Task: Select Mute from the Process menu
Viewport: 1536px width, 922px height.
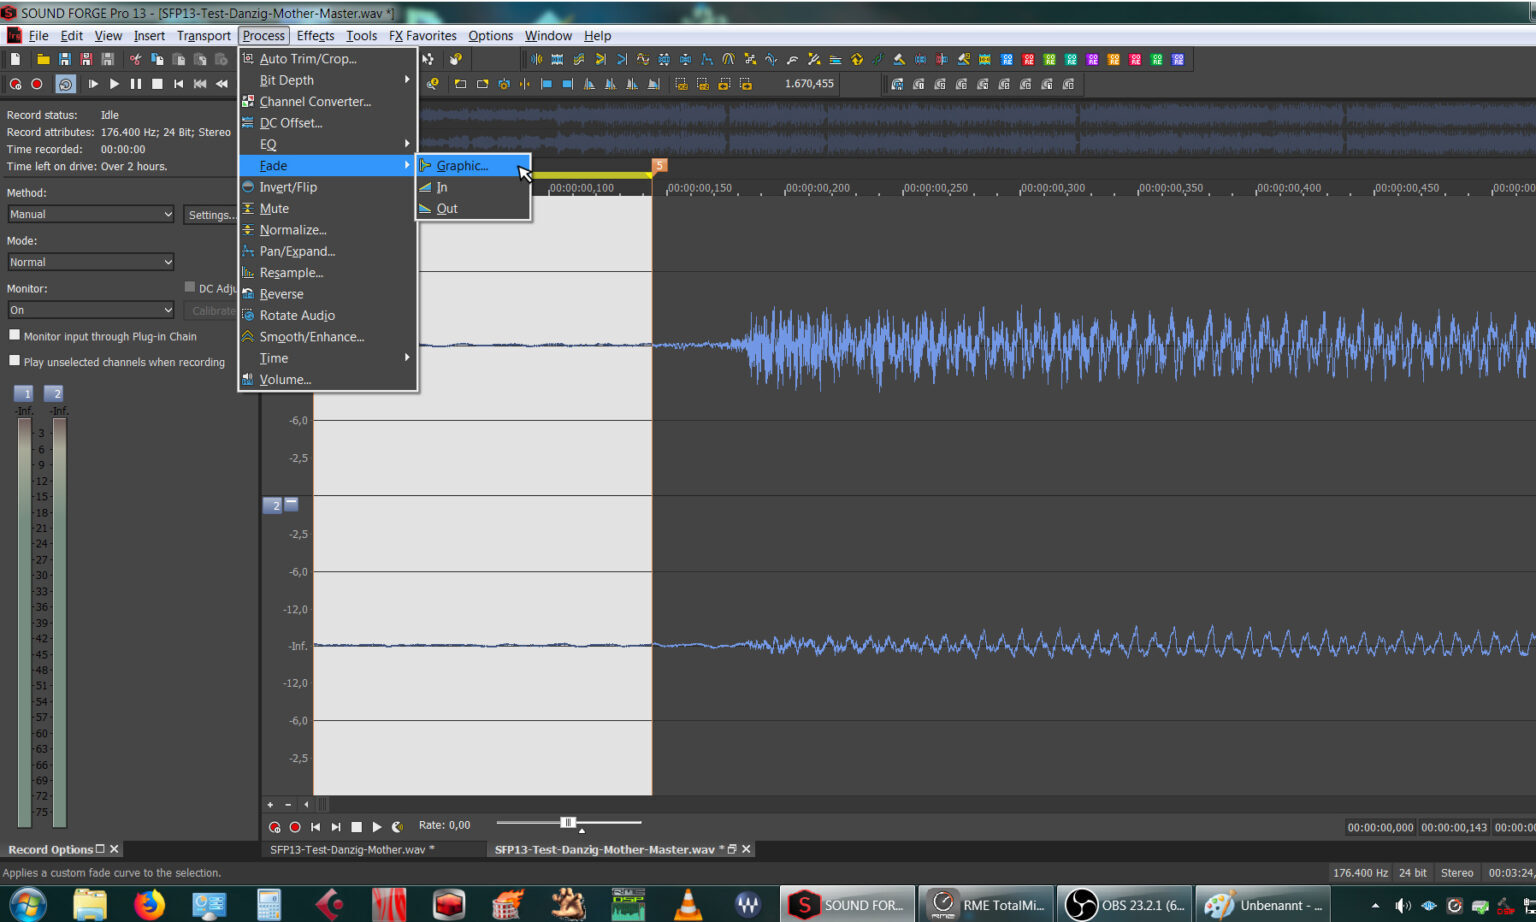Action: [327, 209]
